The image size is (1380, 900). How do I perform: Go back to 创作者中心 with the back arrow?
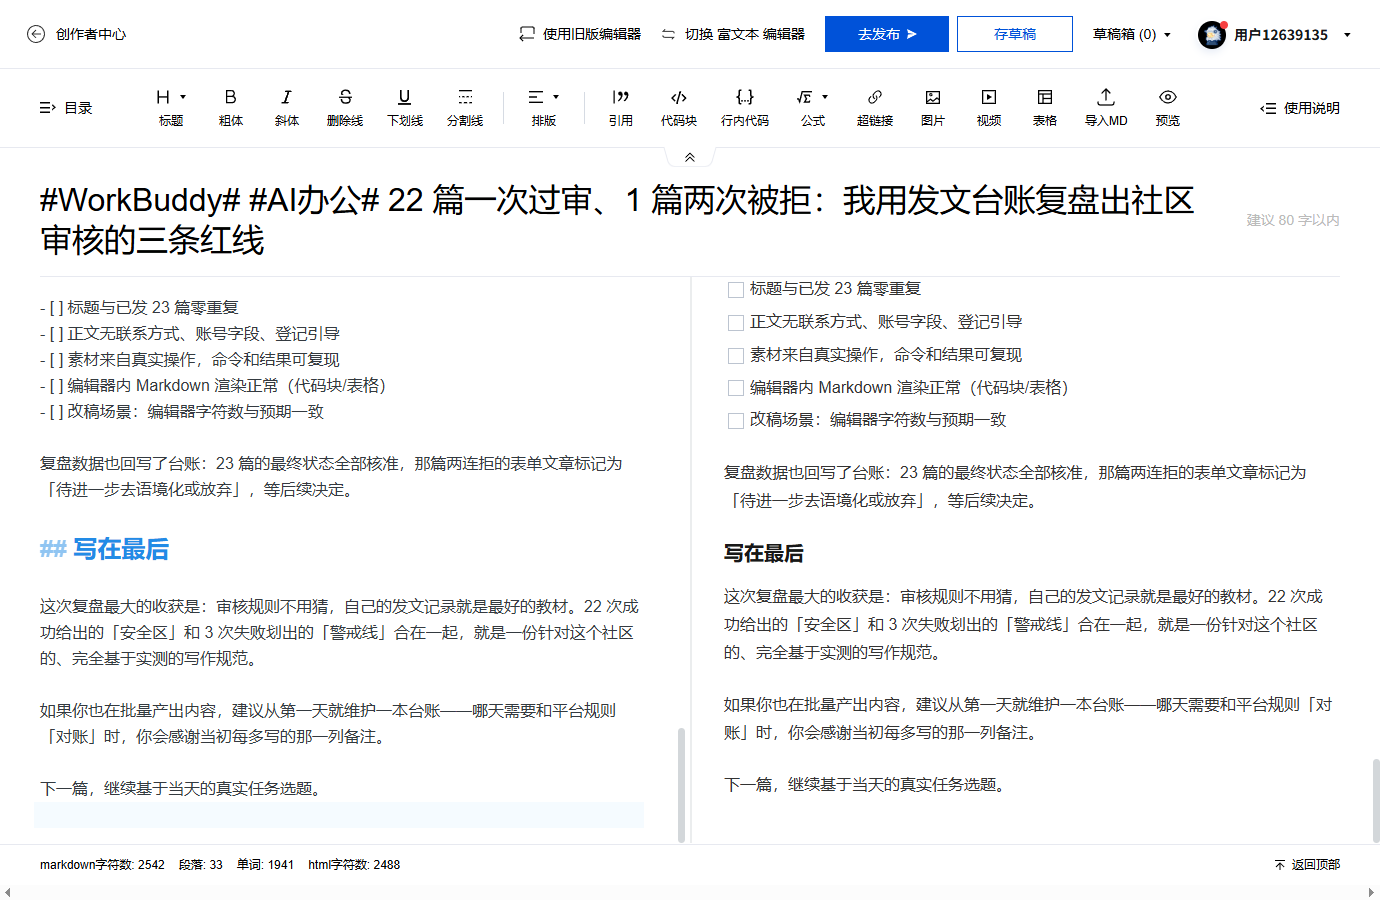click(36, 34)
